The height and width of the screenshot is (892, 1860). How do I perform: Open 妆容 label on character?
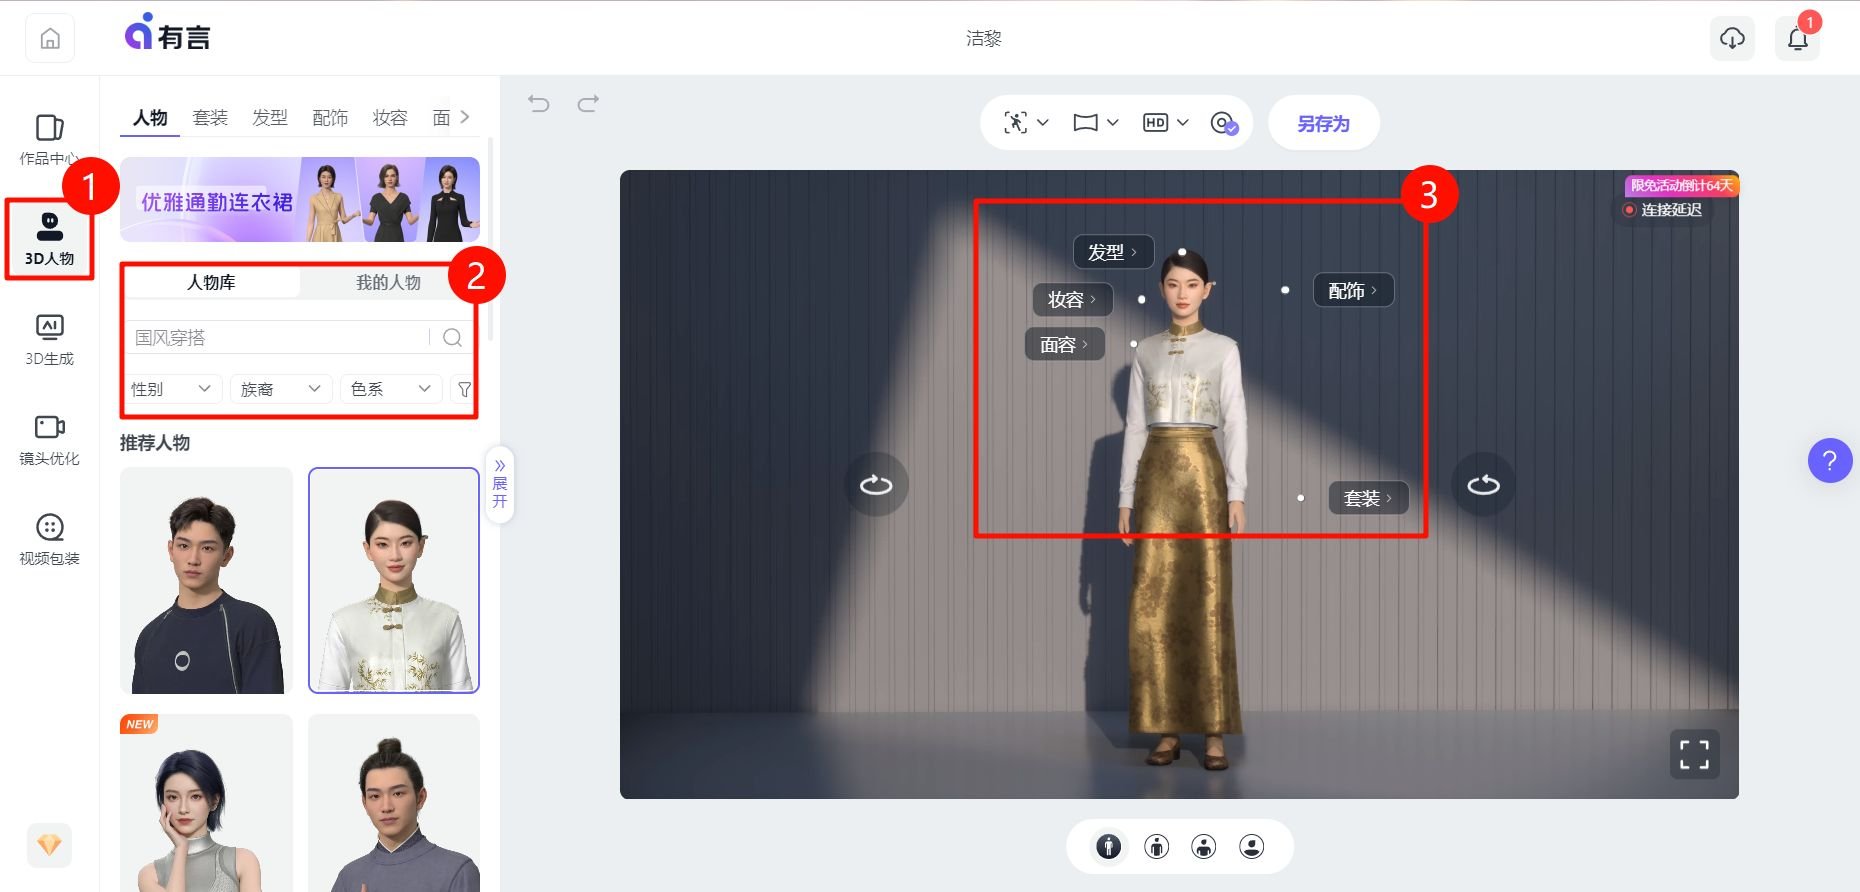point(1072,299)
